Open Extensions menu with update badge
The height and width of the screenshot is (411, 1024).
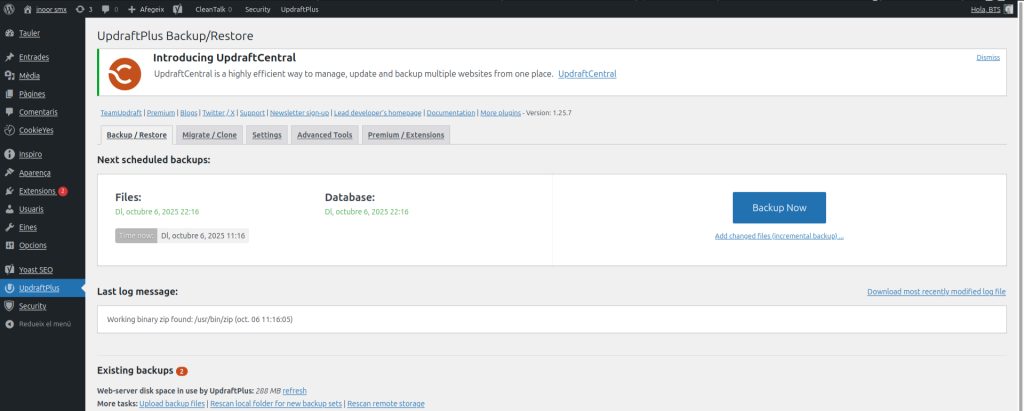point(37,191)
